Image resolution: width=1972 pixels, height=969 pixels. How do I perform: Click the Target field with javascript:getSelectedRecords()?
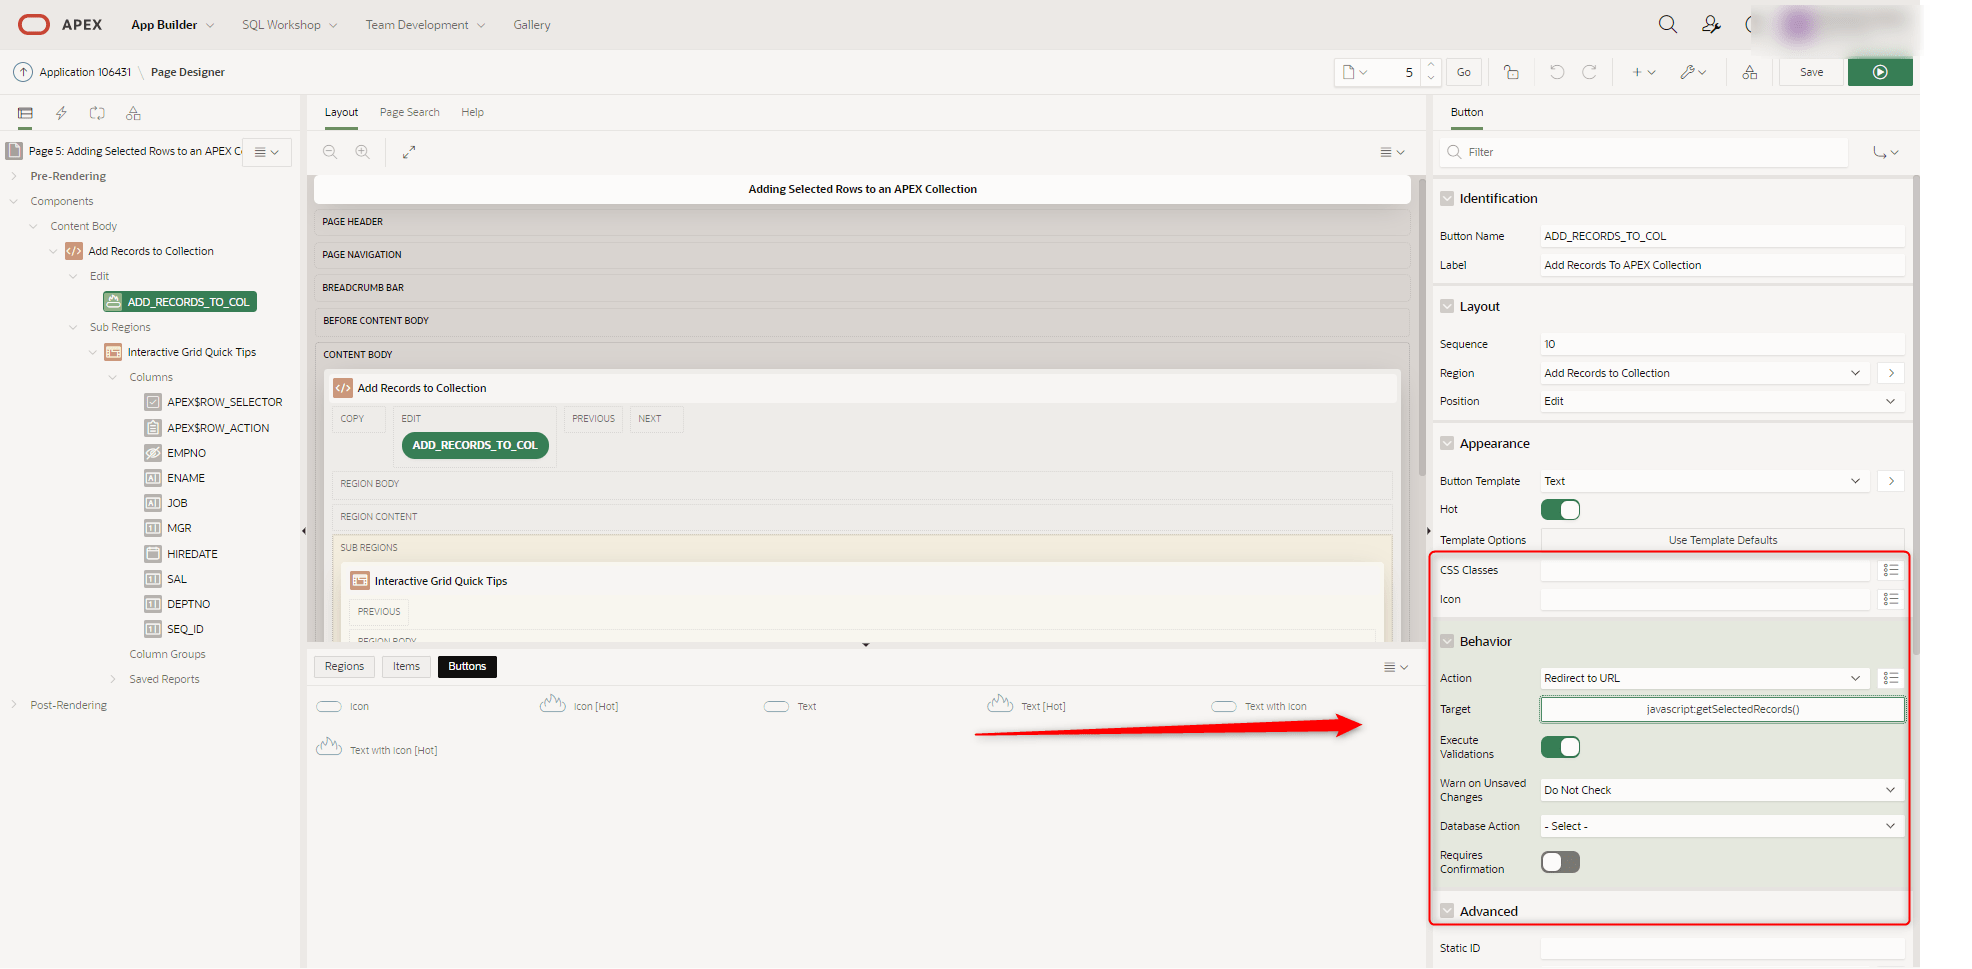[x=1722, y=709]
